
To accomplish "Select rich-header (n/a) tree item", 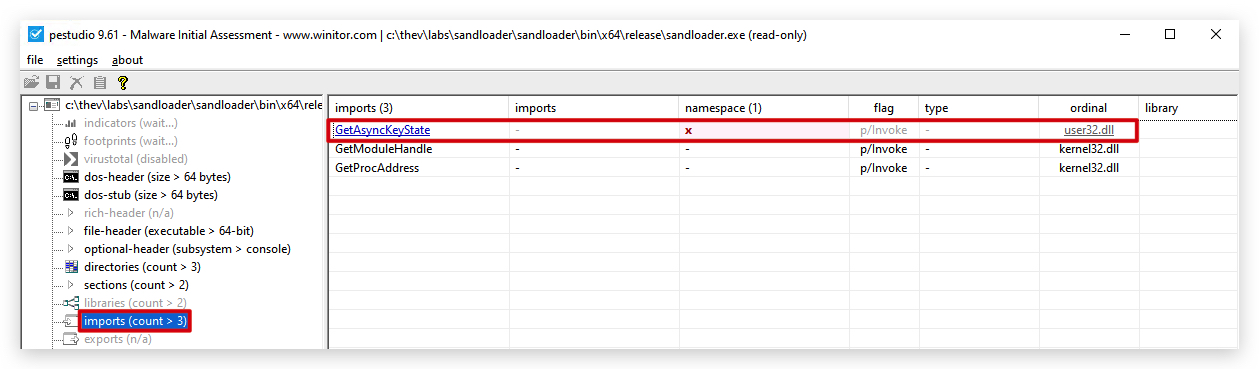I will [129, 213].
